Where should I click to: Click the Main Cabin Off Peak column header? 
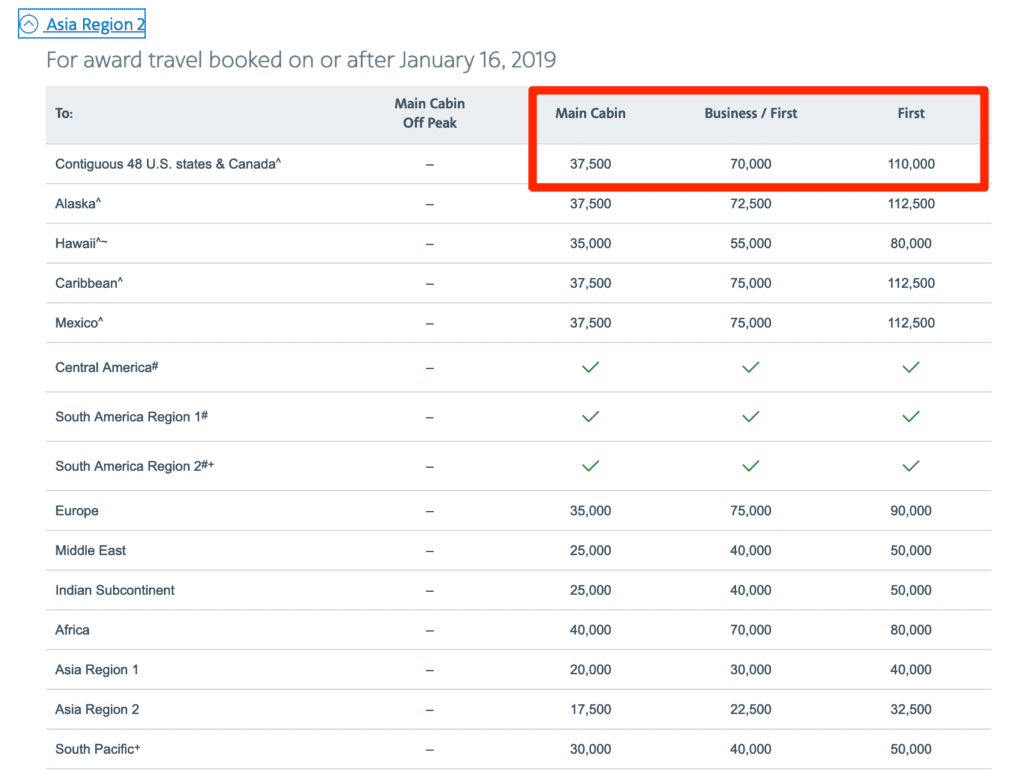[x=430, y=113]
